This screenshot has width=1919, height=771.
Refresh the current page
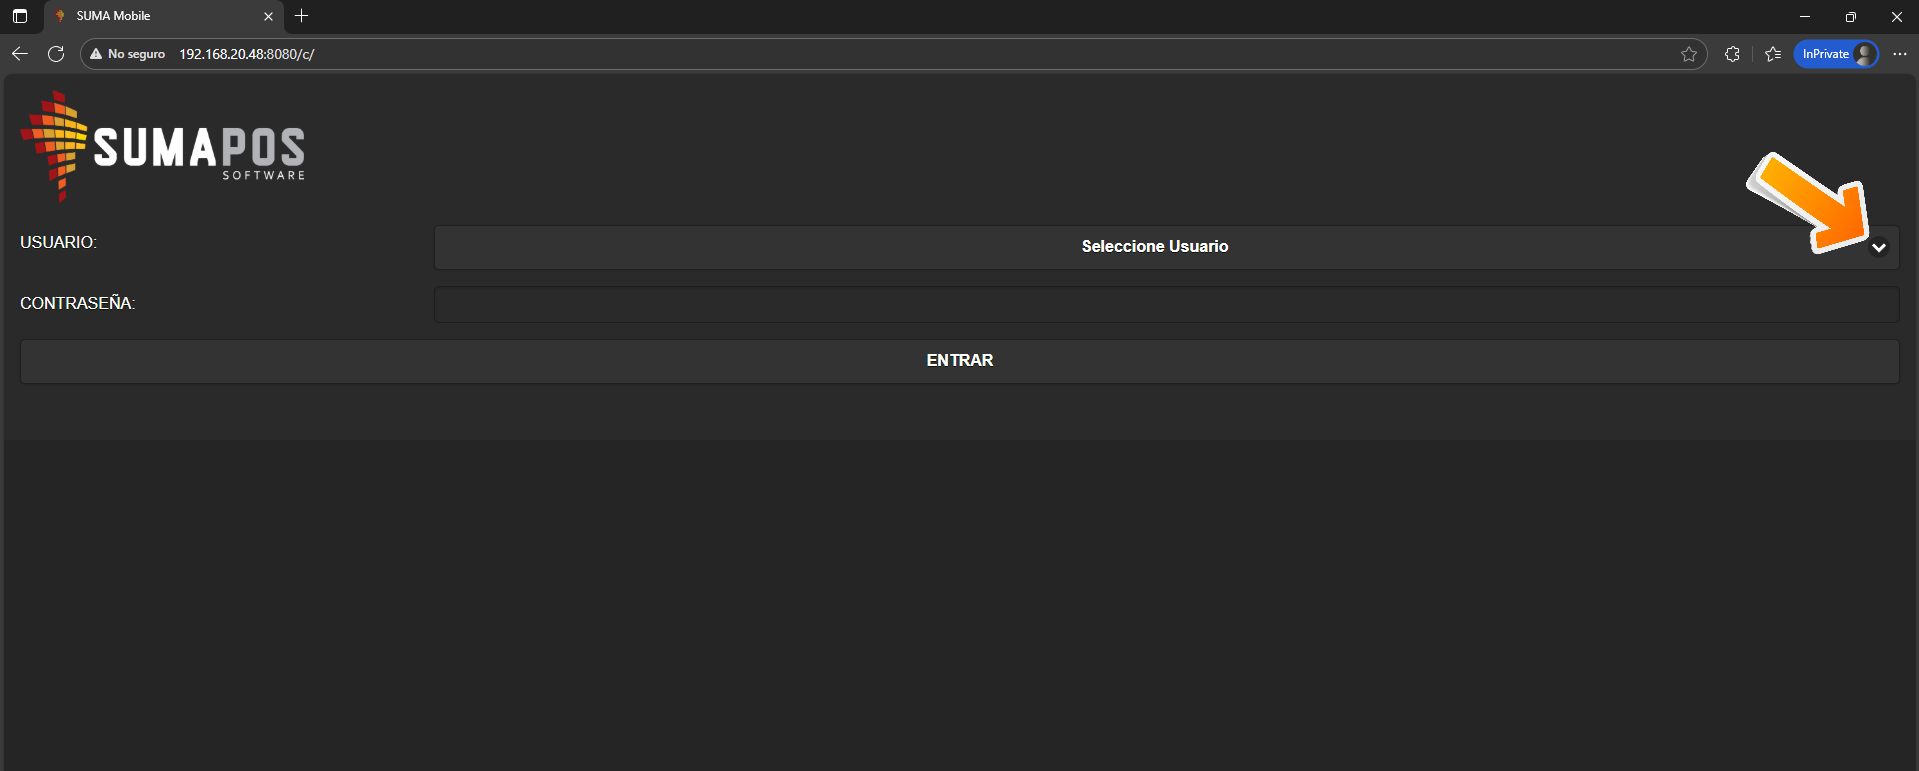tap(56, 54)
